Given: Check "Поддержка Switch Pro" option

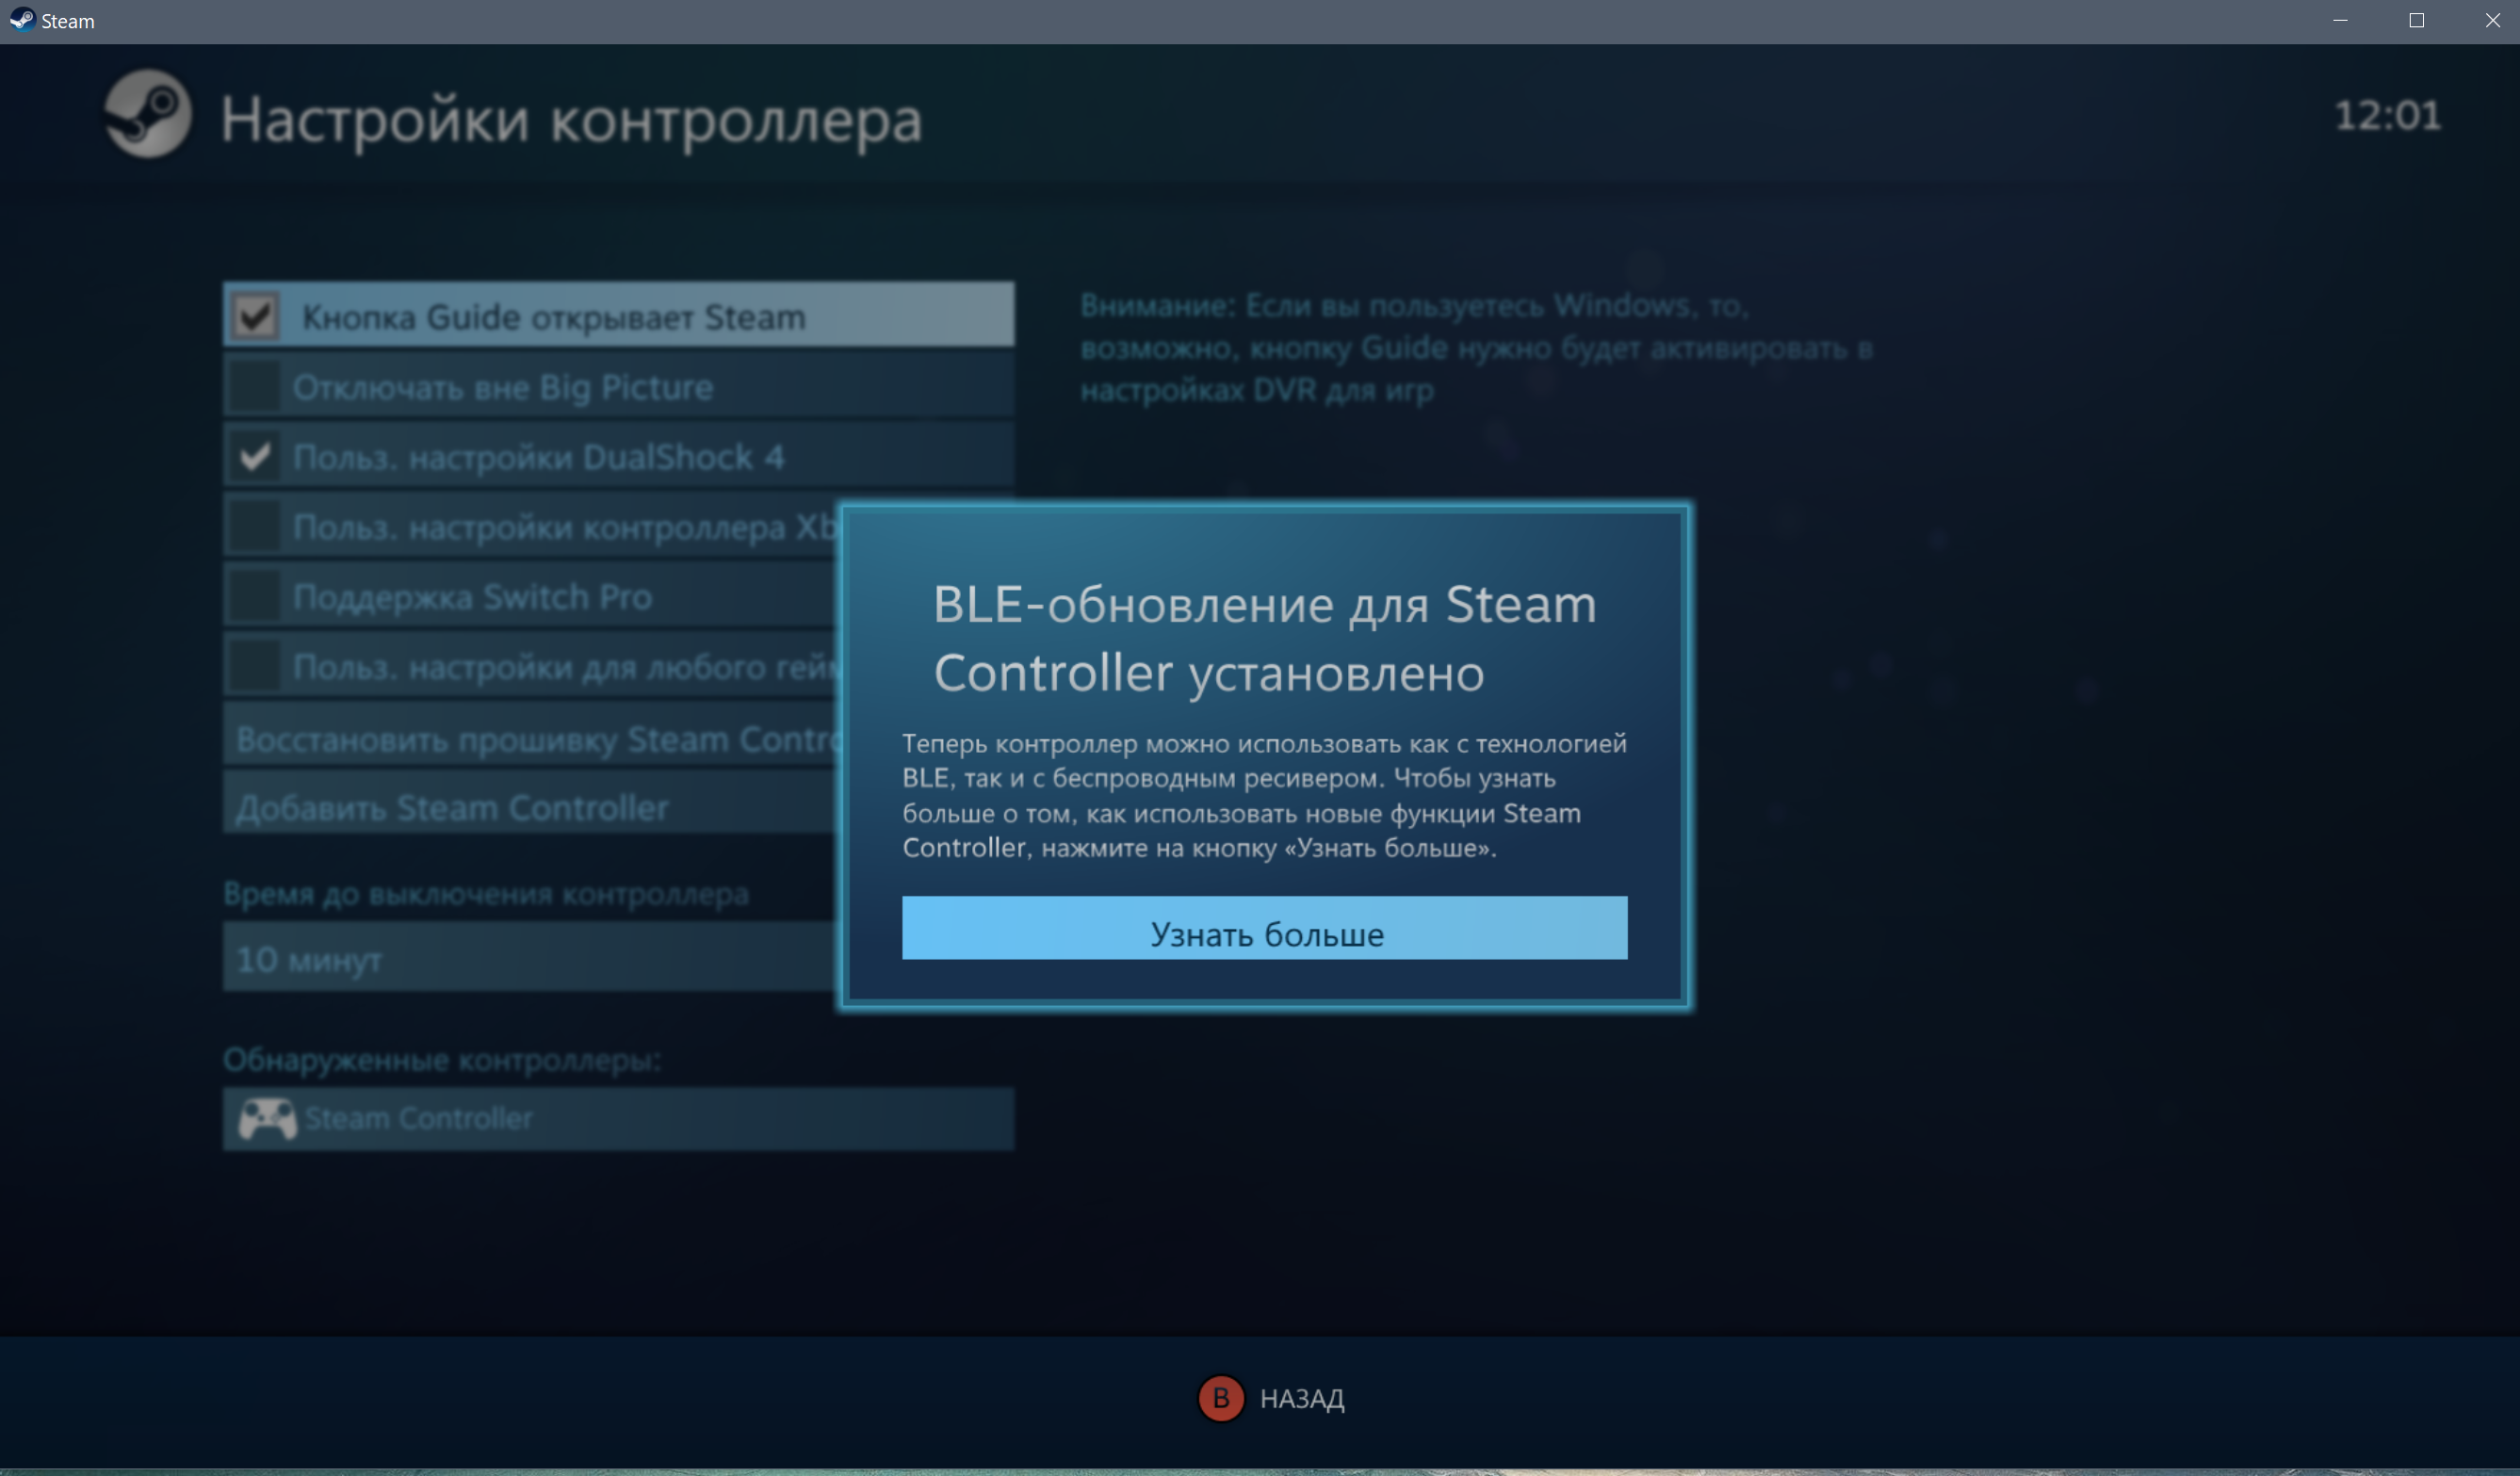Looking at the screenshot, I should coord(255,596).
